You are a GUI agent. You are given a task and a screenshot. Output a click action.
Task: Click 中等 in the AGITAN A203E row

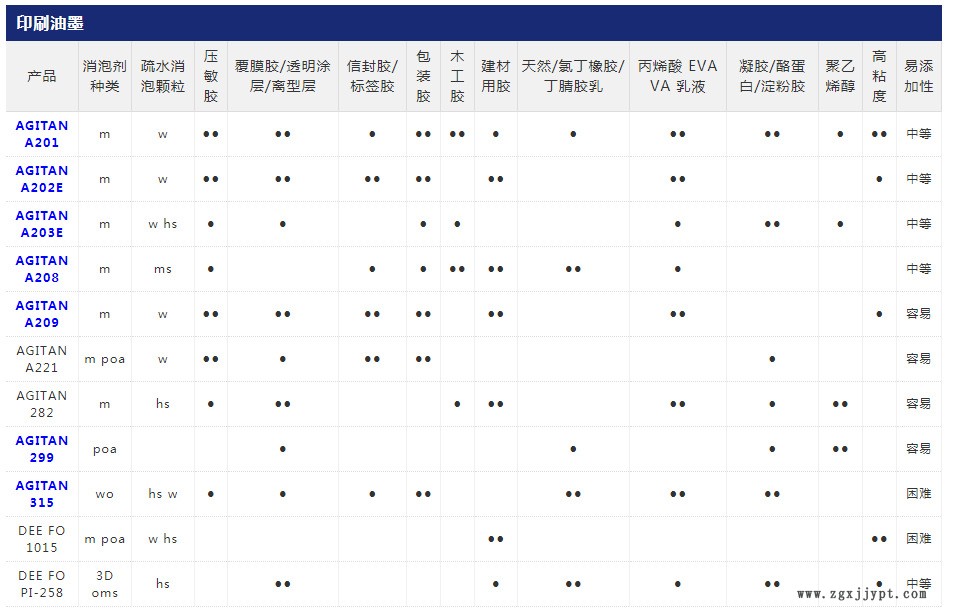pos(918,224)
